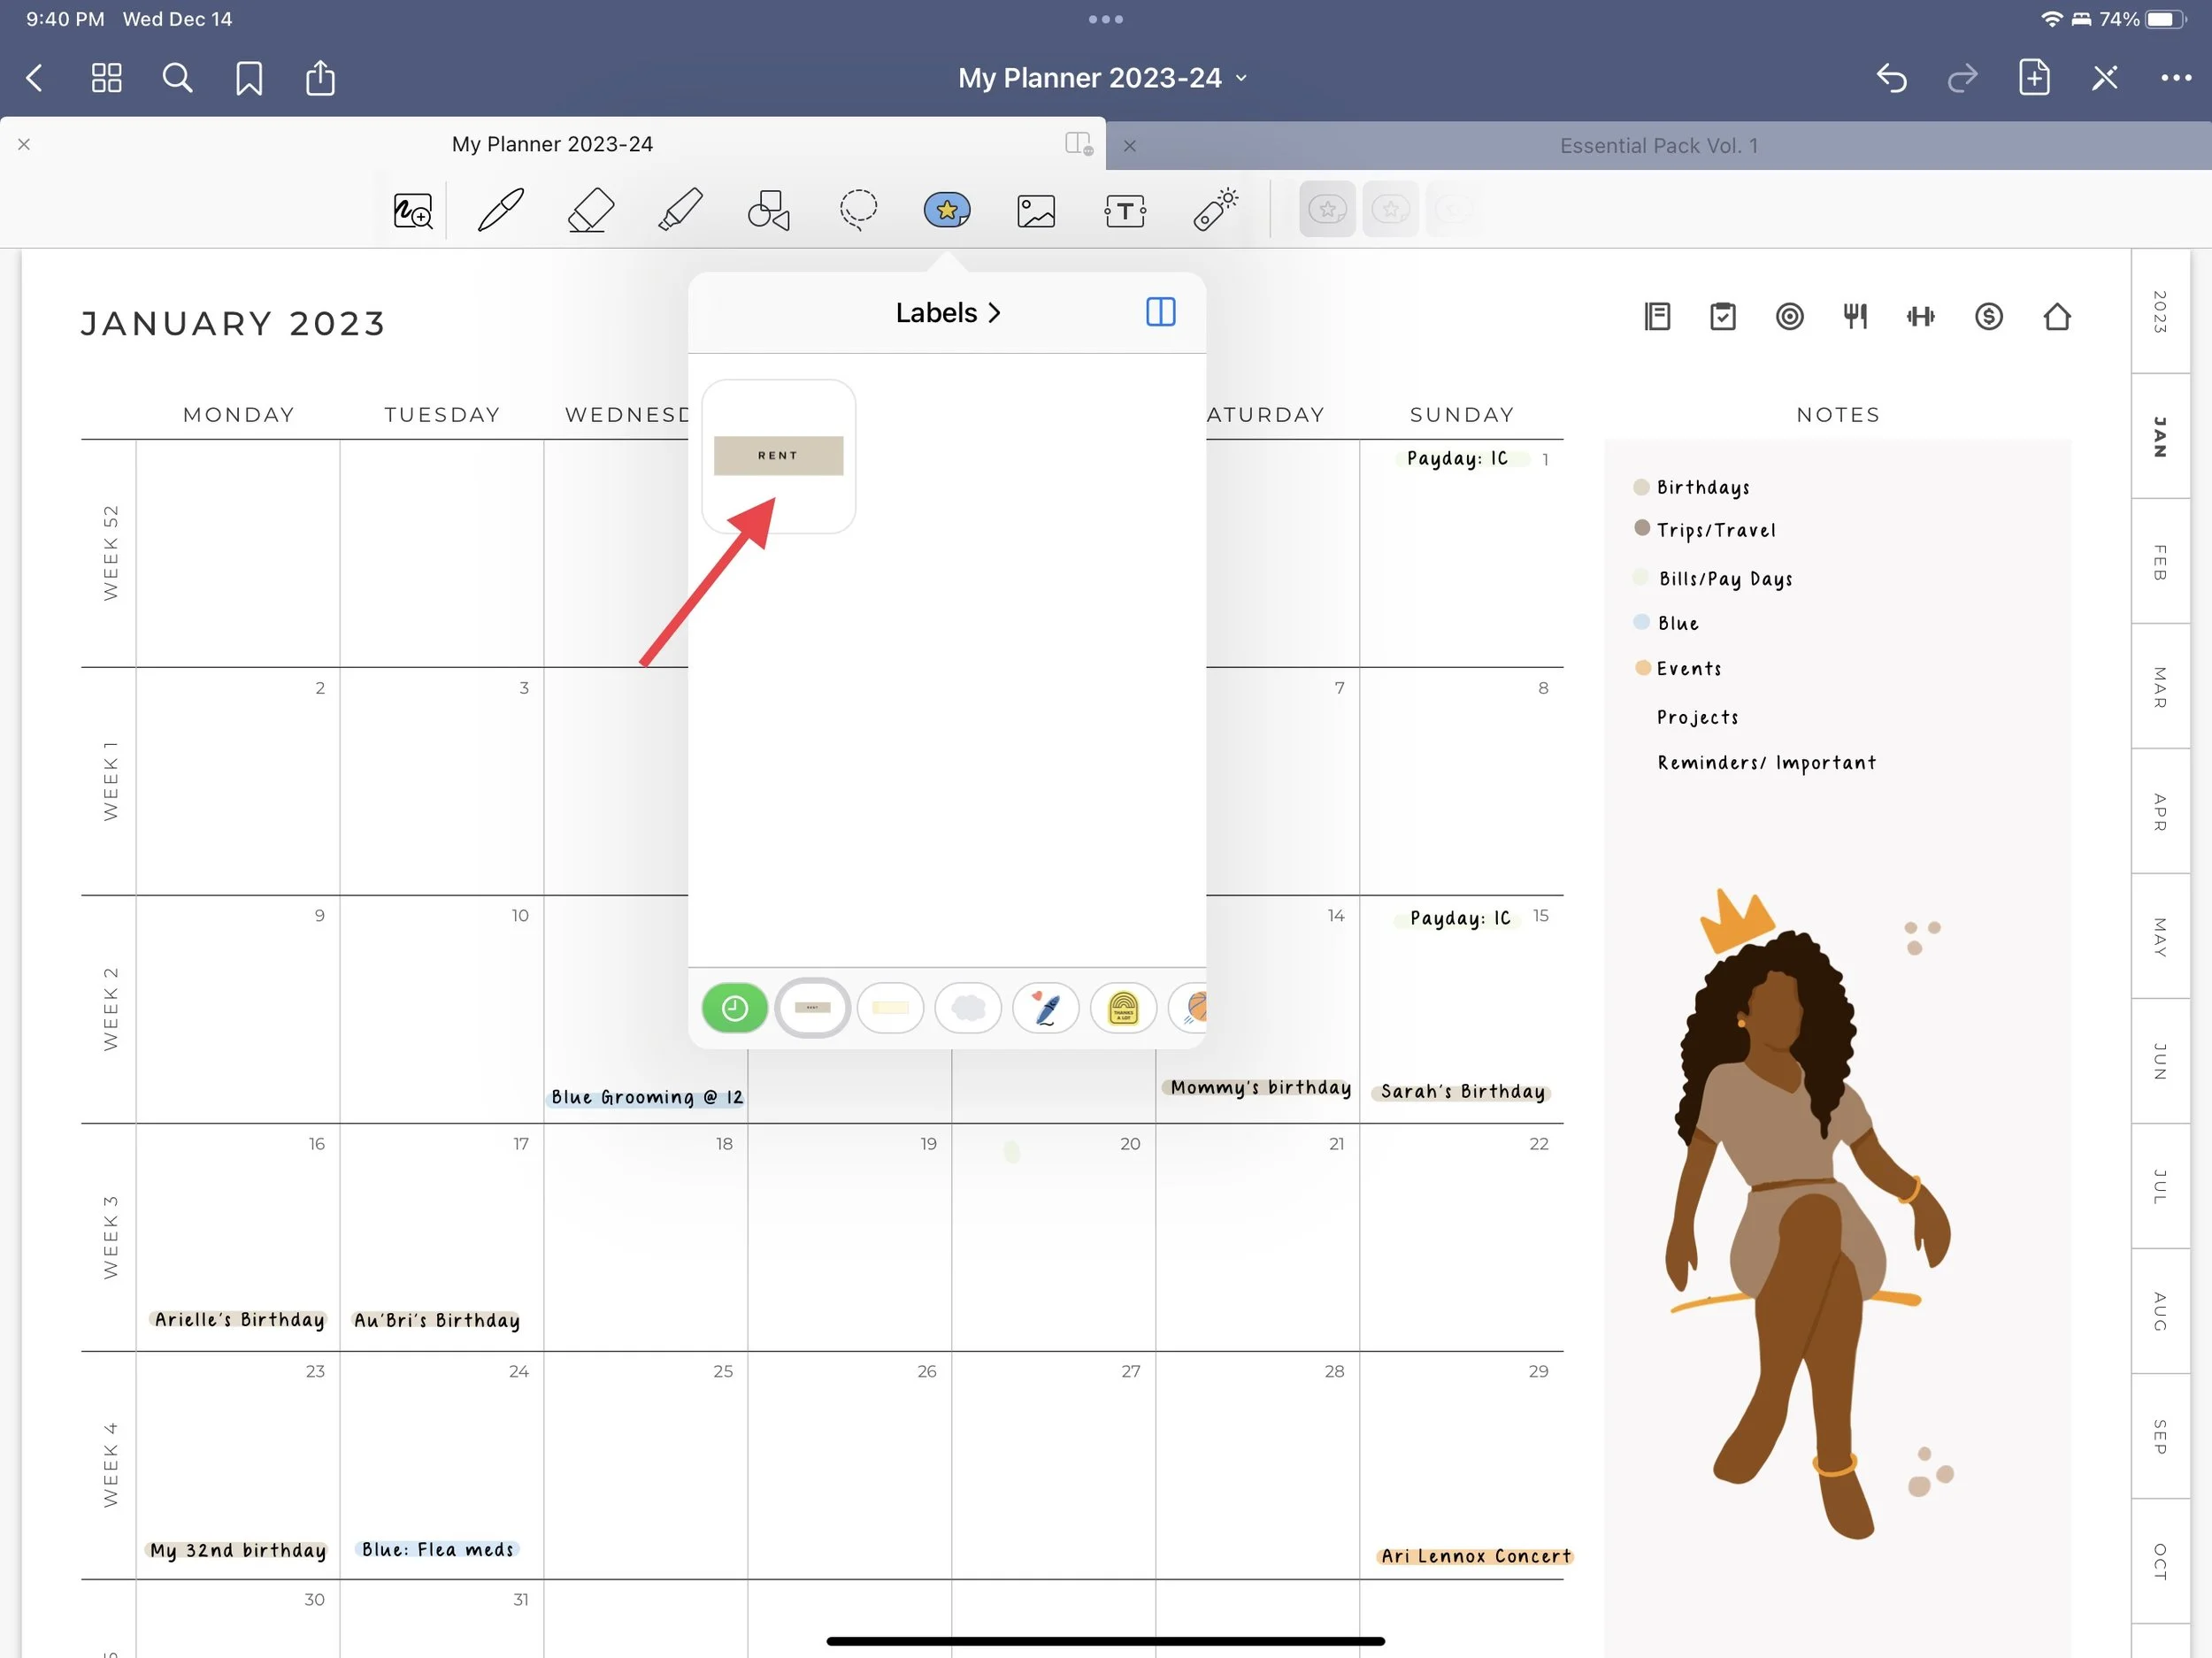Select the Highlighter tool
The height and width of the screenshot is (1658, 2212).
[680, 210]
